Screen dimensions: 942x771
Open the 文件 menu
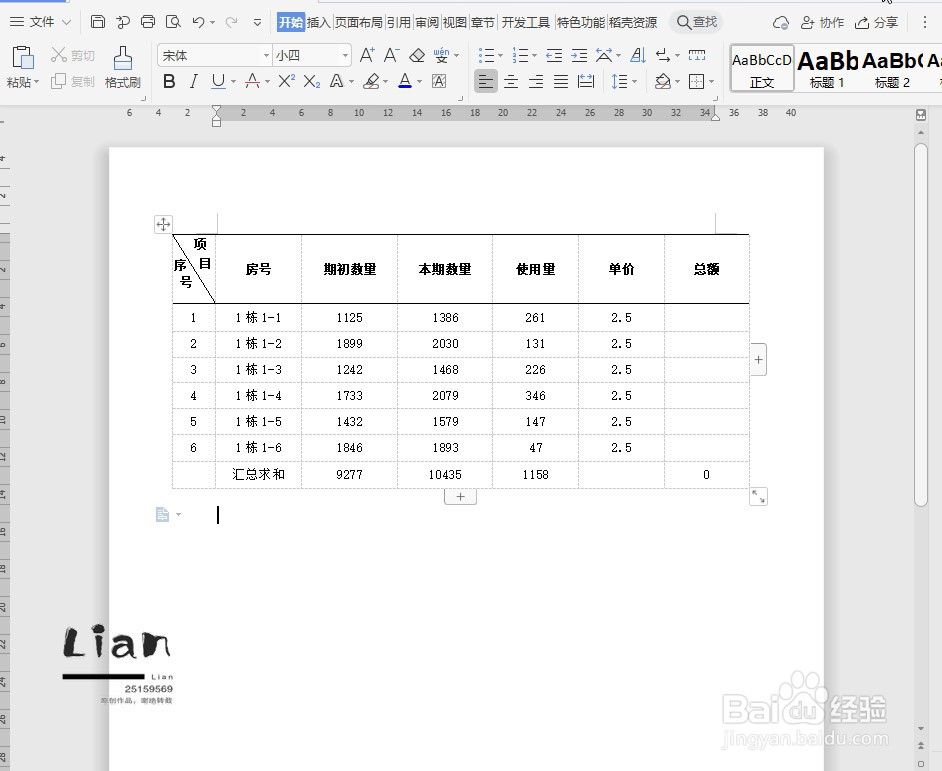point(40,21)
